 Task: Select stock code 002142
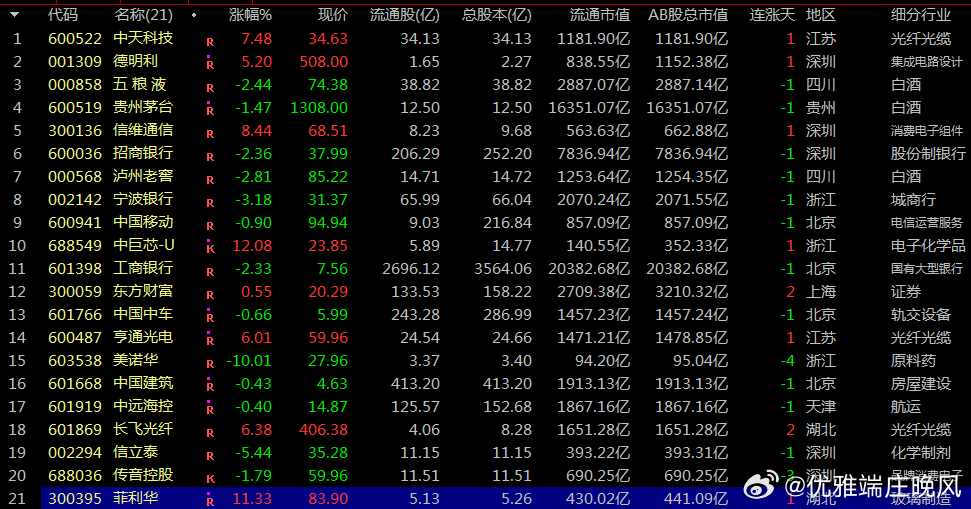(75, 199)
